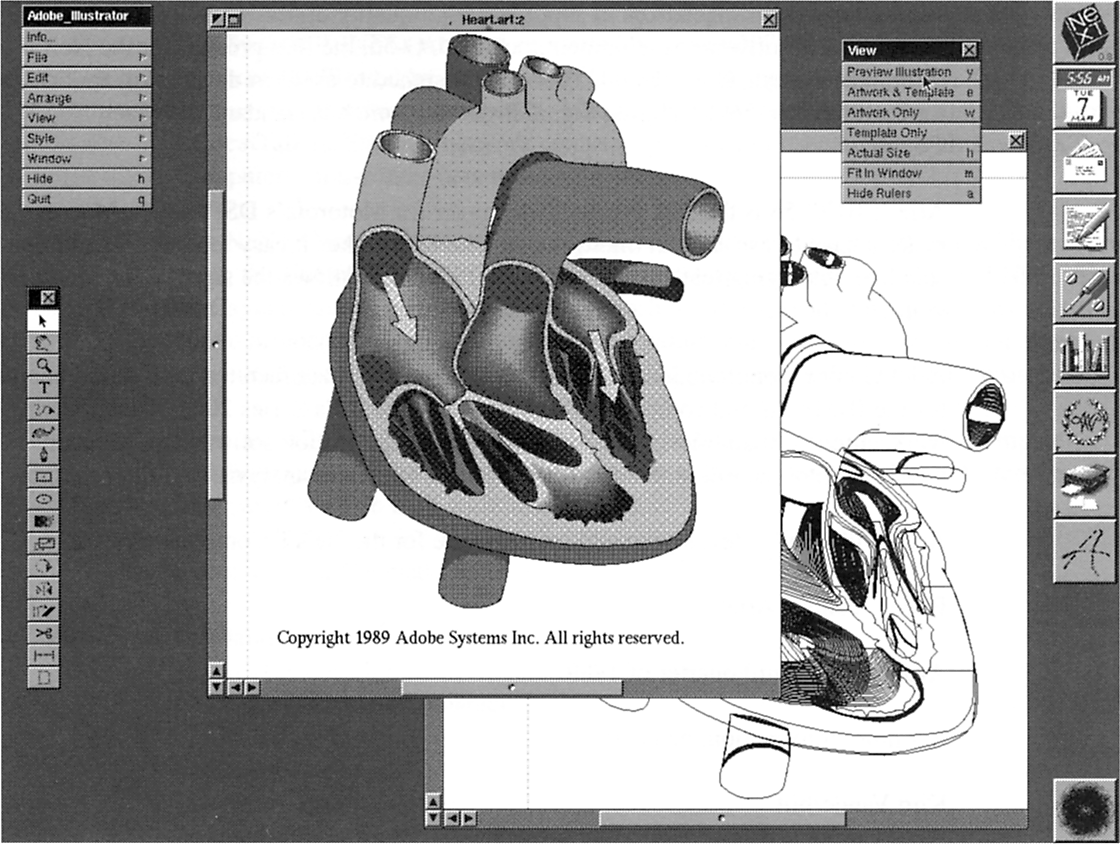Viewport: 1120px width, 844px height.
Task: Switch to Template Only view mode
Action: (906, 131)
